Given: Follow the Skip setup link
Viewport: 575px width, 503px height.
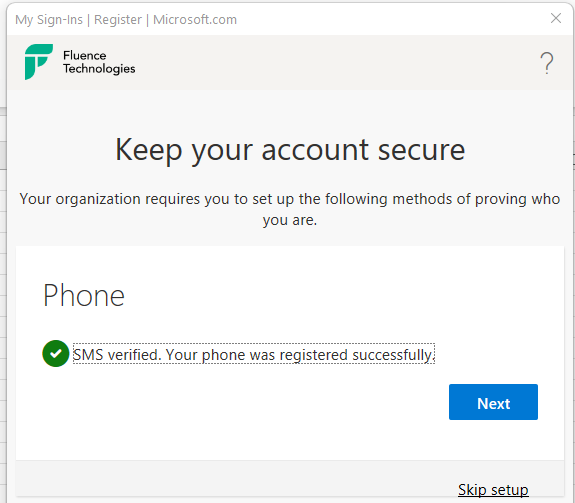Looking at the screenshot, I should pyautogui.click(x=493, y=490).
